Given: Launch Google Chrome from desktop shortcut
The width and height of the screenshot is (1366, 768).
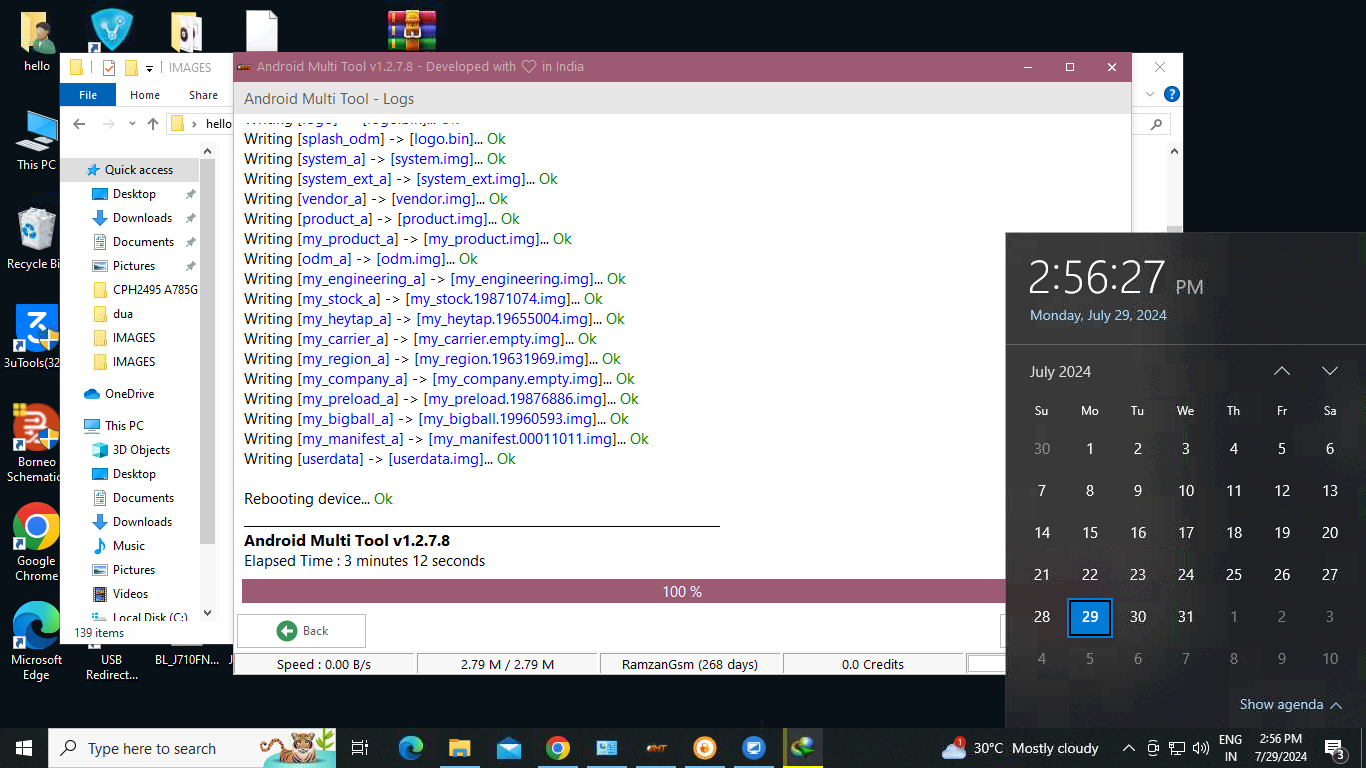Looking at the screenshot, I should point(36,541).
